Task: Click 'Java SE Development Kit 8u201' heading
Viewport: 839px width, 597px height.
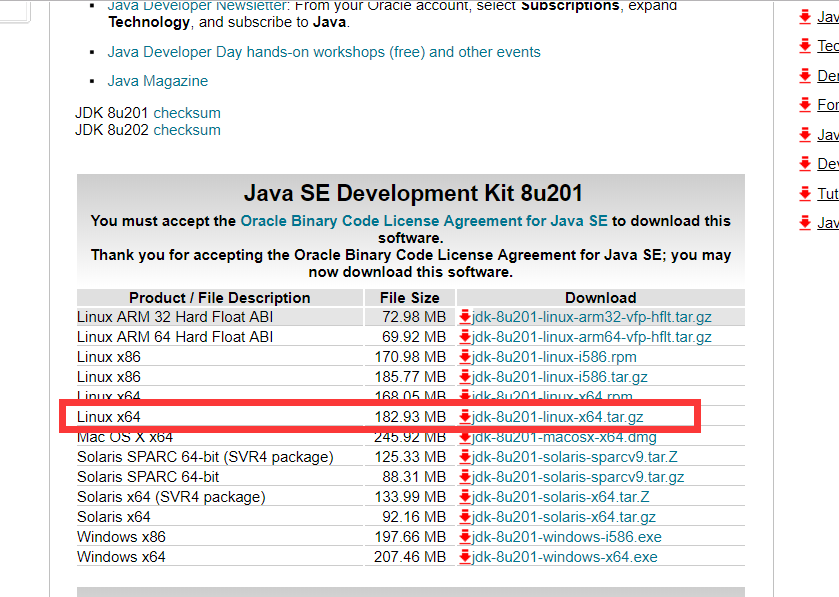Action: pos(413,193)
